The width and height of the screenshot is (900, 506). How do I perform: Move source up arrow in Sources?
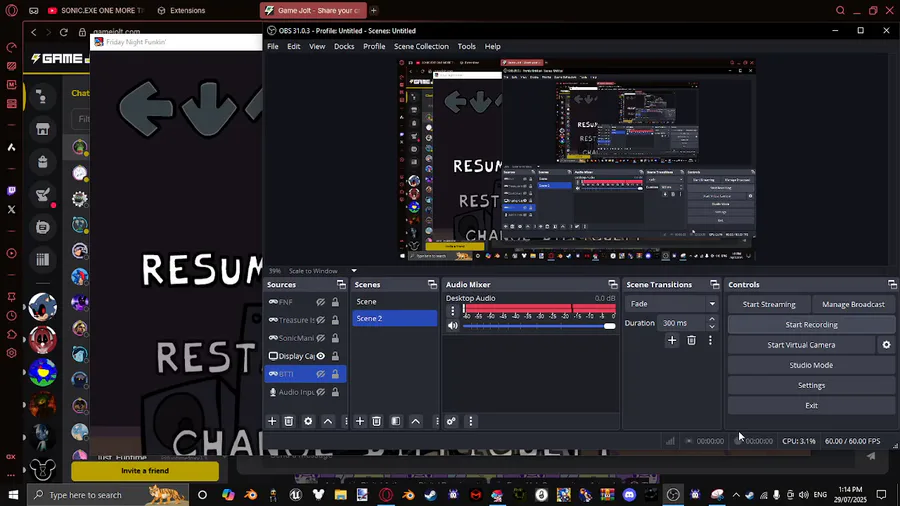coord(328,422)
